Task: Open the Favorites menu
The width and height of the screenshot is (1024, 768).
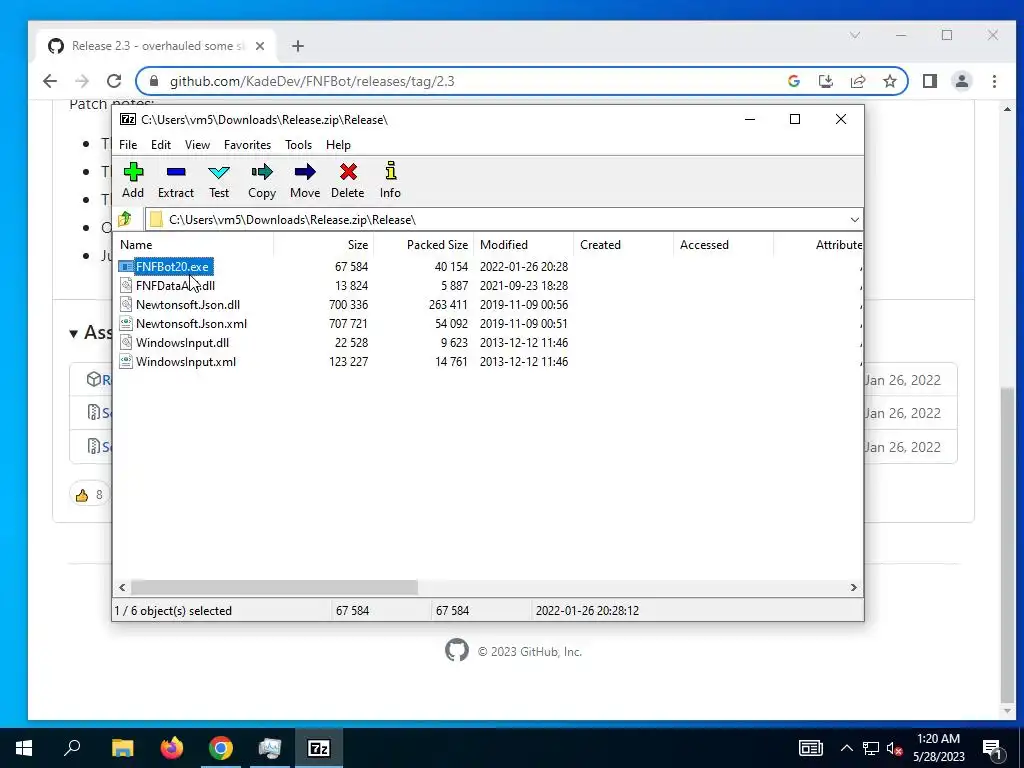Action: coord(248,144)
